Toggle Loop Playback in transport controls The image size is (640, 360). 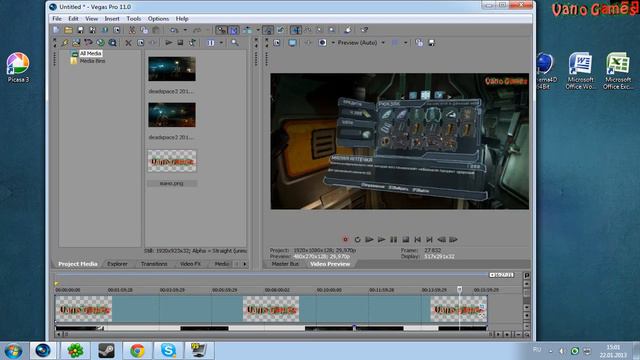pos(357,240)
